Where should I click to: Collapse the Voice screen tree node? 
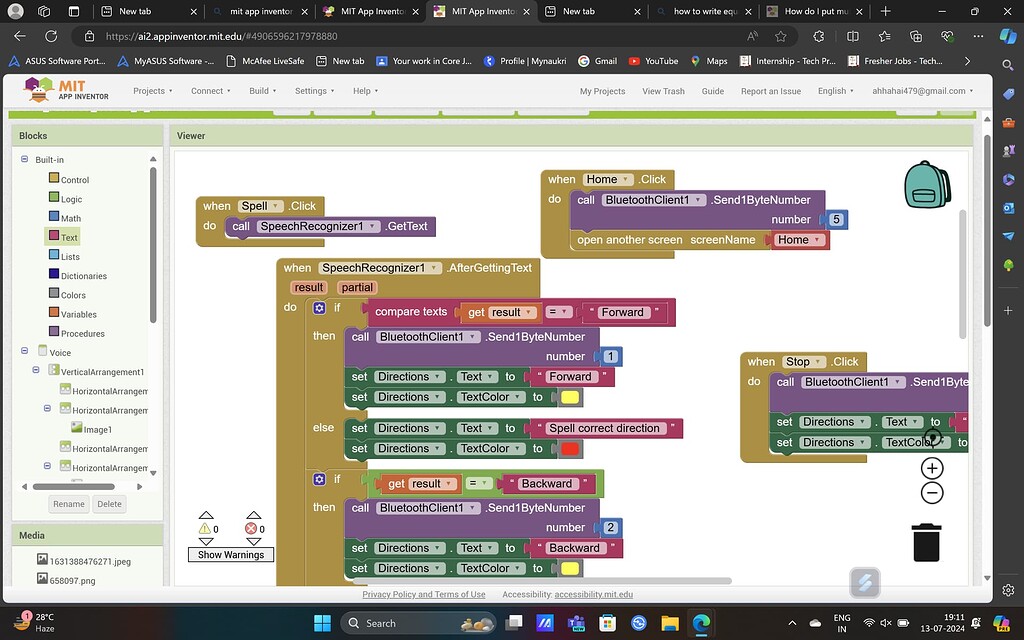[25, 352]
